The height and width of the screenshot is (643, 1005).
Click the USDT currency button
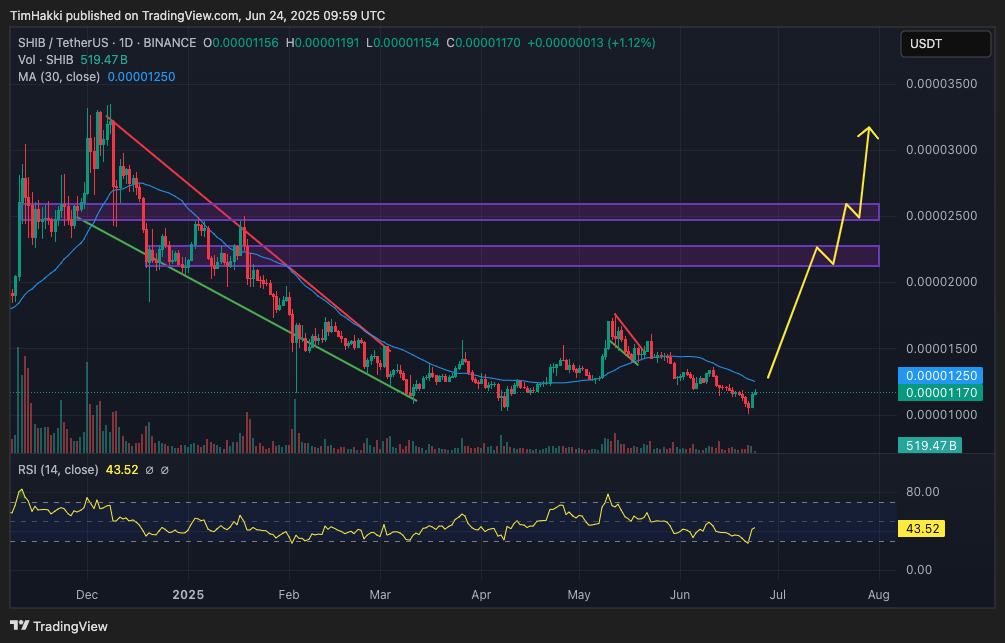point(945,44)
